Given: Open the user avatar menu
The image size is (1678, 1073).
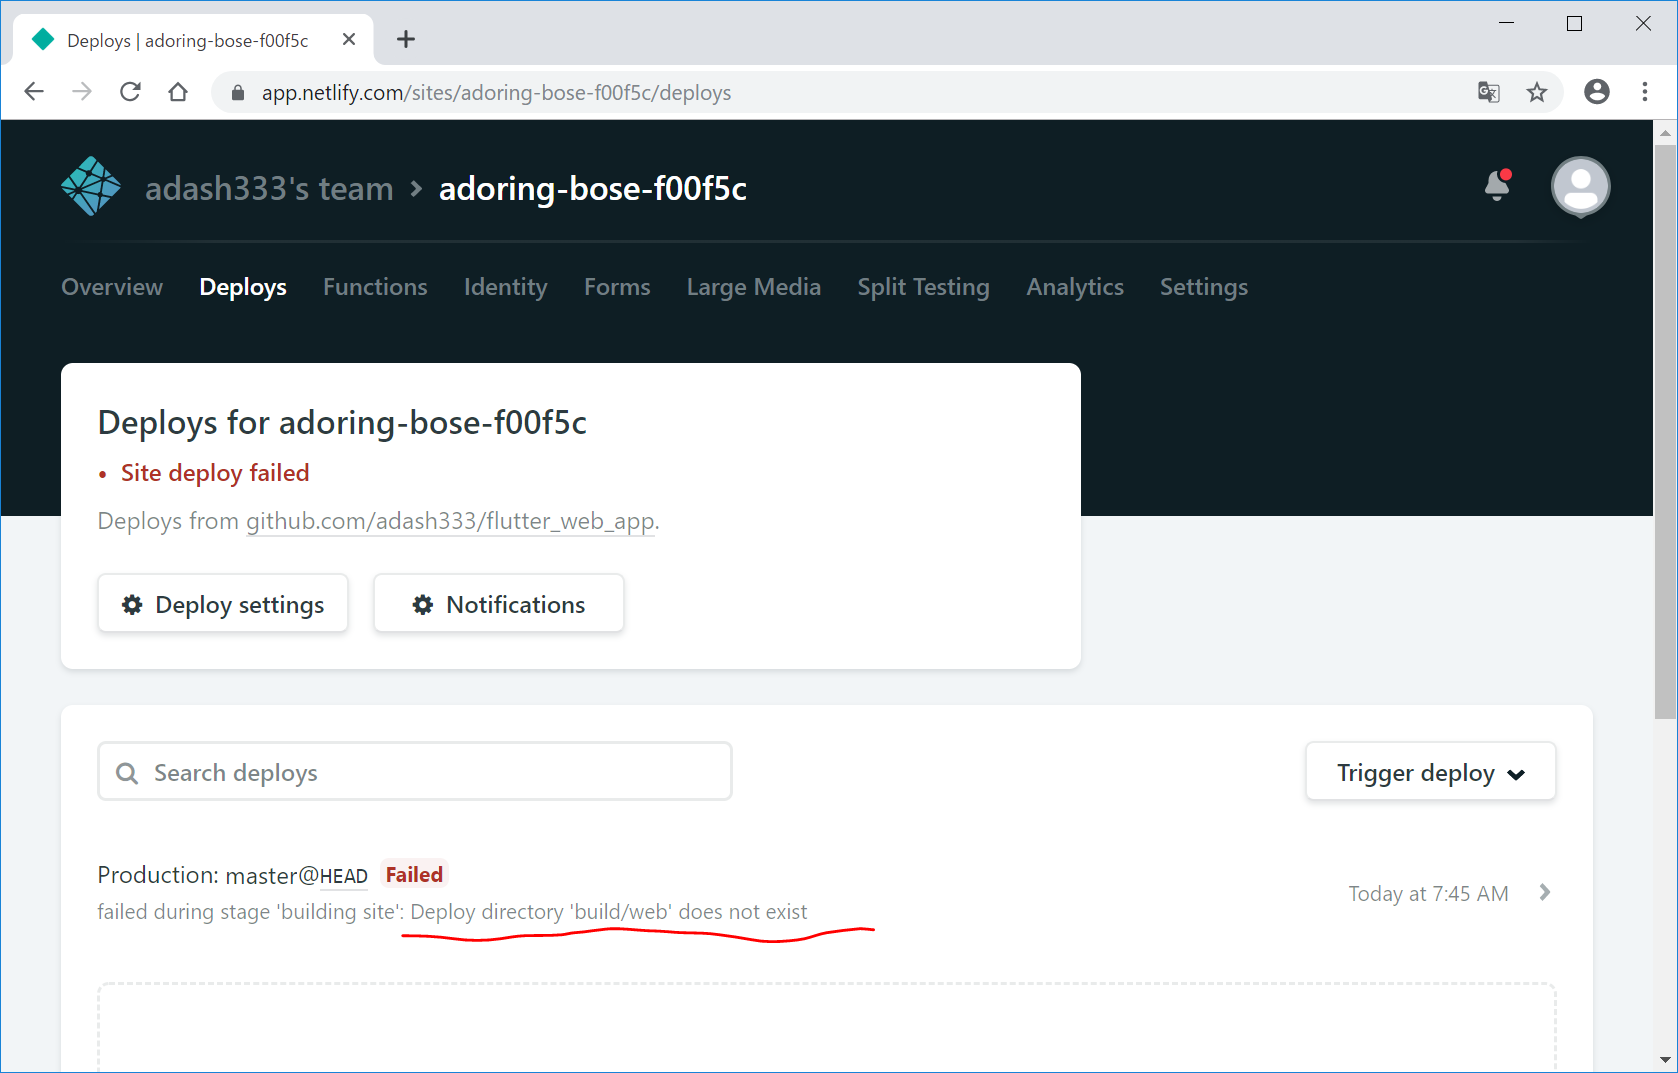Looking at the screenshot, I should (x=1580, y=187).
